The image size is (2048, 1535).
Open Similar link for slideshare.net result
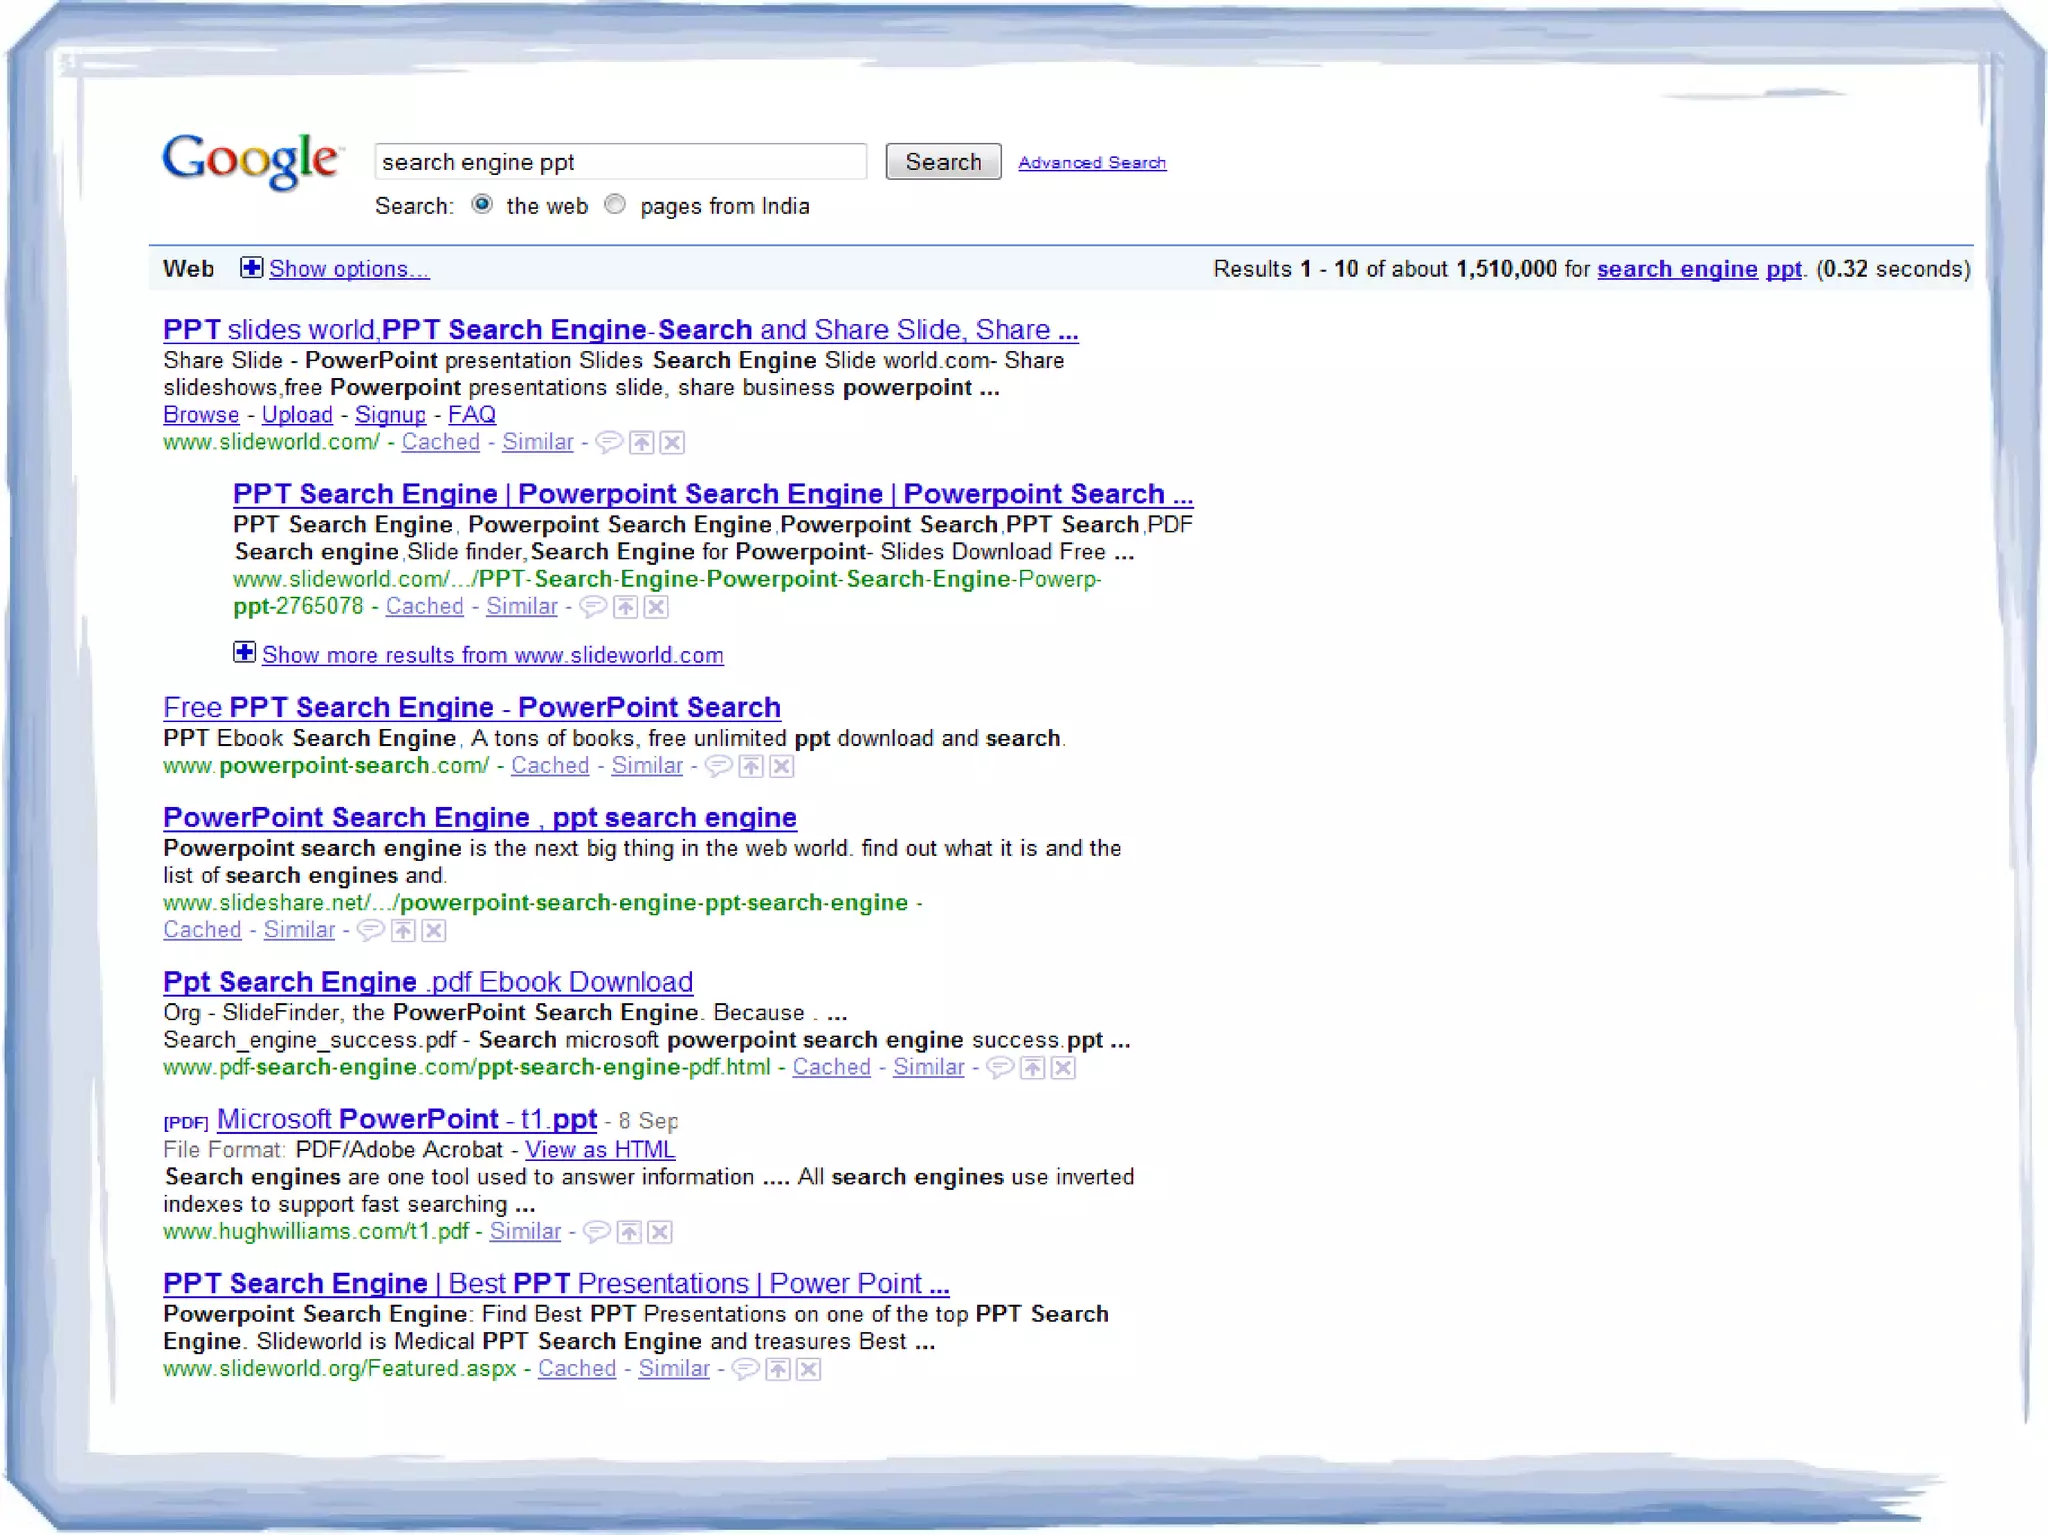point(299,930)
